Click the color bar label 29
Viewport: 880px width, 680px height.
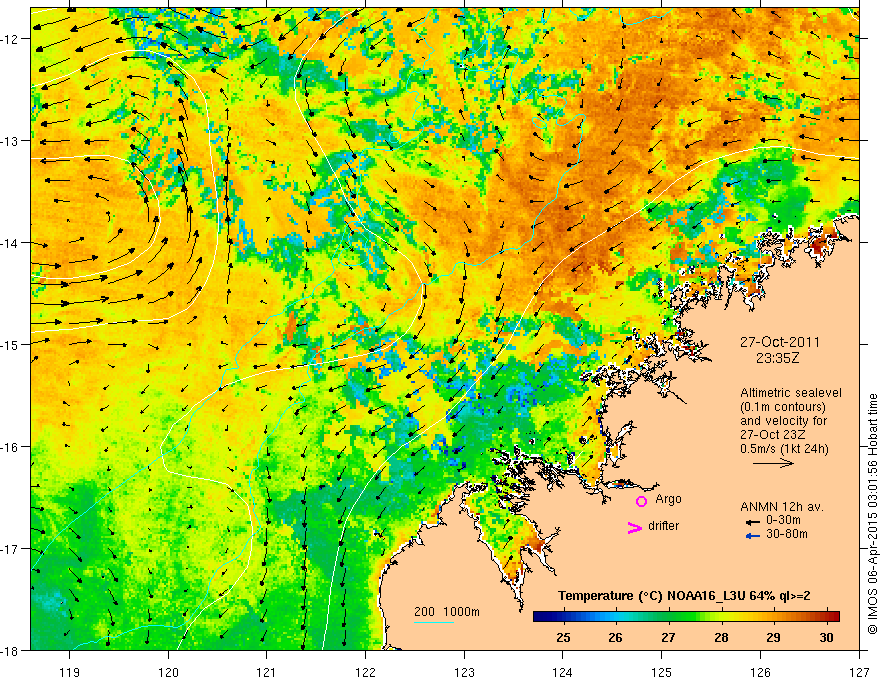pyautogui.click(x=773, y=637)
